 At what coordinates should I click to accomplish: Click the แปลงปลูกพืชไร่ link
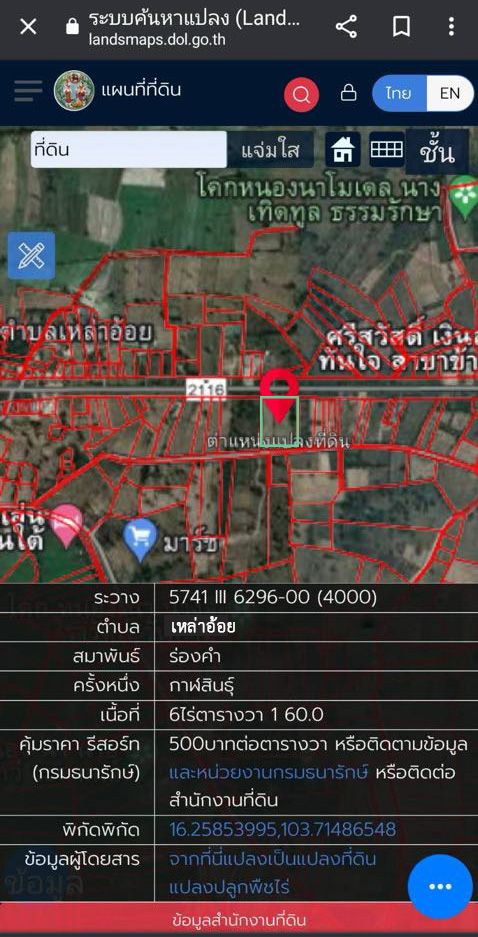[x=229, y=887]
